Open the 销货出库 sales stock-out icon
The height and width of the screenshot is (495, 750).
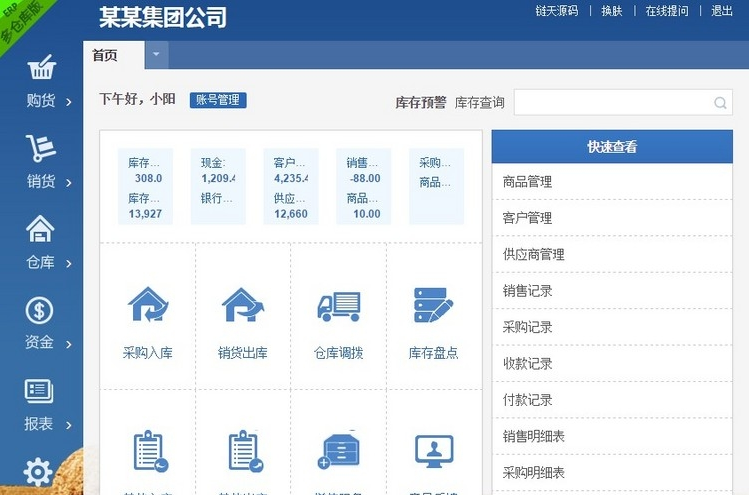[x=243, y=306]
